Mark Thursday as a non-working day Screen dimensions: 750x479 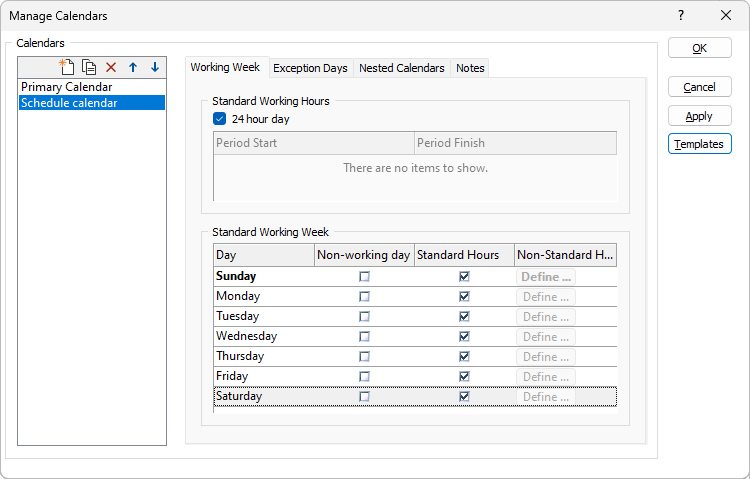[364, 356]
